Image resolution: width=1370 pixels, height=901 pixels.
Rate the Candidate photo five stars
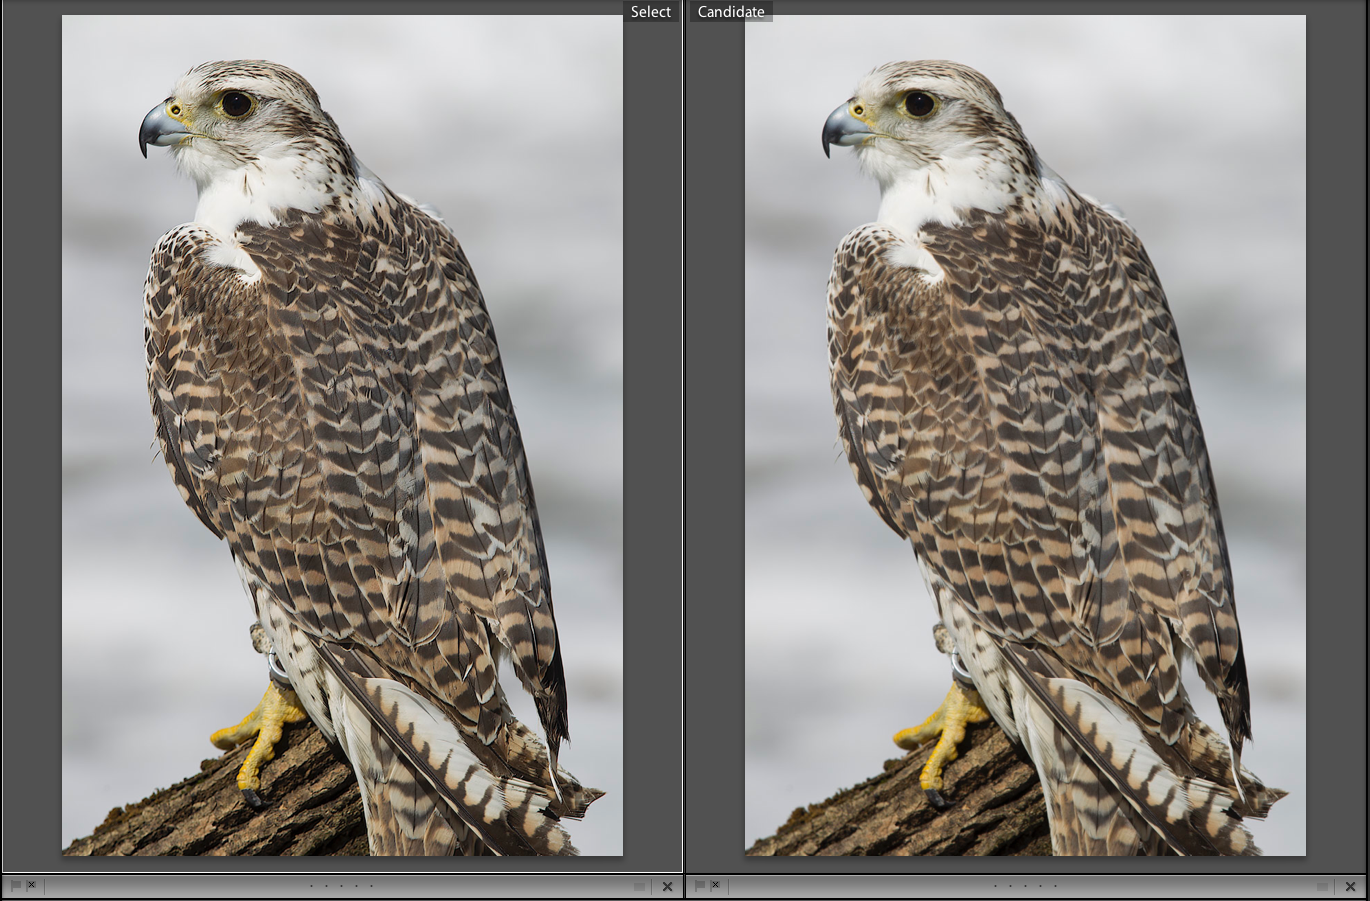[1055, 886]
